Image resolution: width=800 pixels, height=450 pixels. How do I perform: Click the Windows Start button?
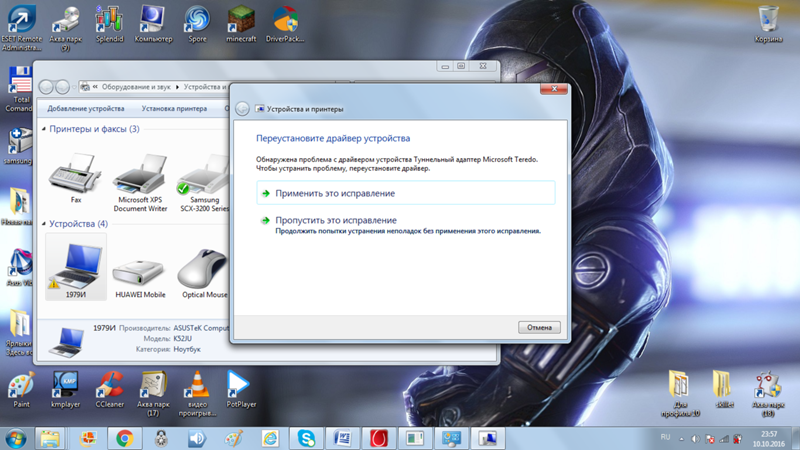pos(16,438)
